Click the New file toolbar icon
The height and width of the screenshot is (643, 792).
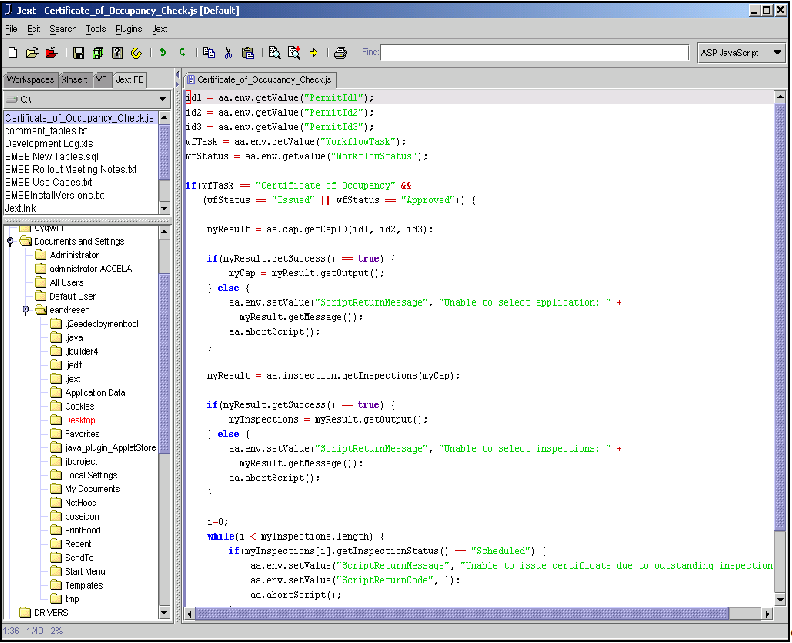pos(12,53)
